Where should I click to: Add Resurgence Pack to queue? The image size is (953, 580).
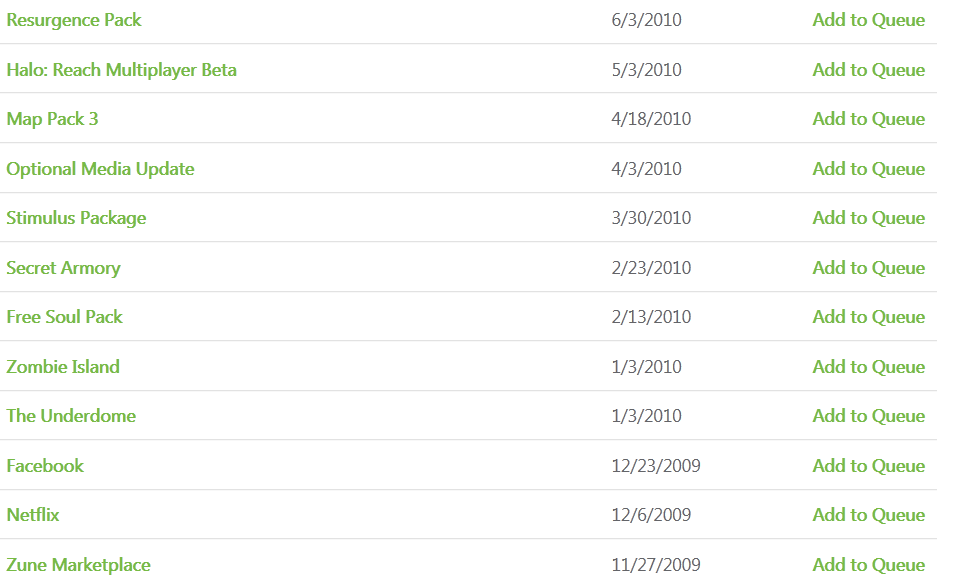(x=868, y=20)
